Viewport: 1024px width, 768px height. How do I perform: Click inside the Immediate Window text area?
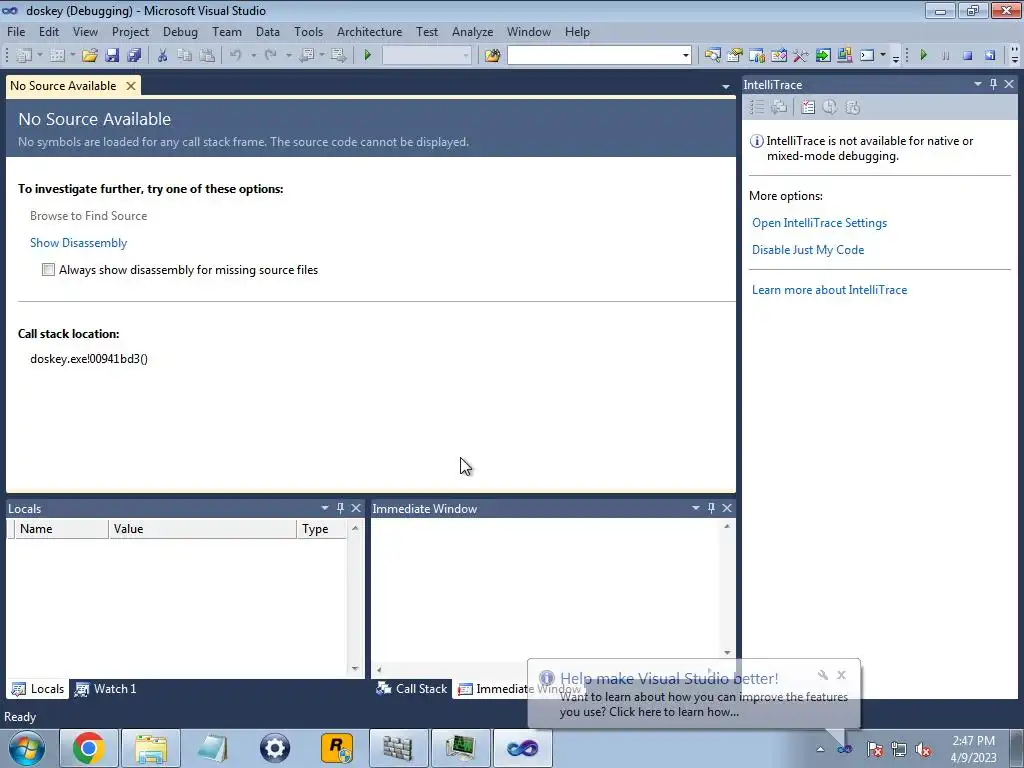click(546, 588)
